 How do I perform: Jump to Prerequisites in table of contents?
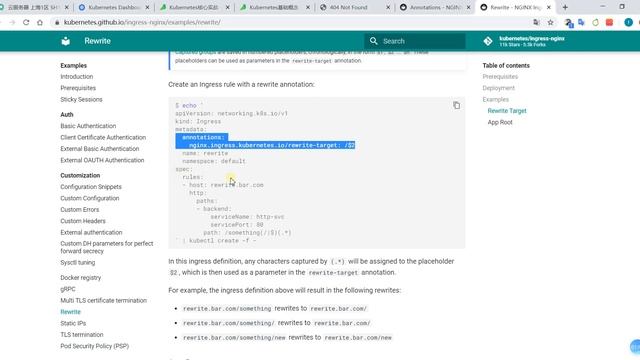coord(500,77)
